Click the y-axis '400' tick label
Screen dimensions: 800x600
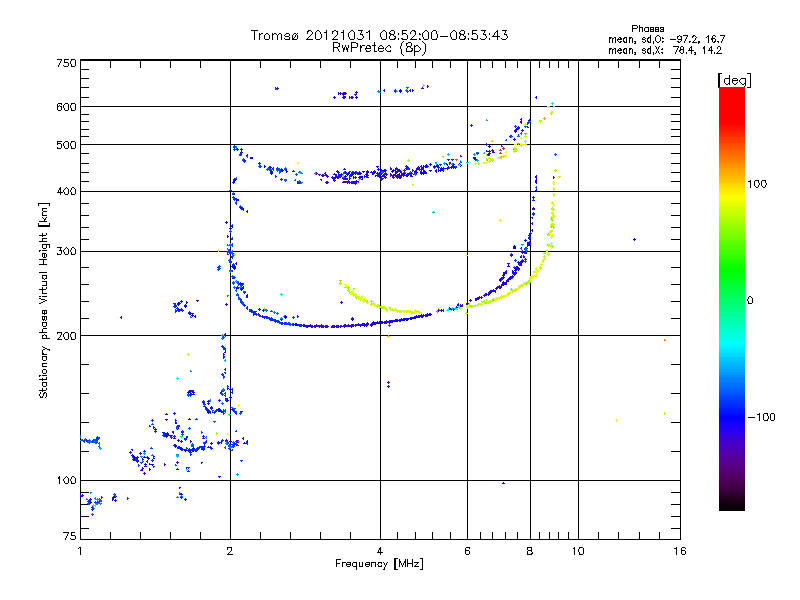pyautogui.click(x=67, y=191)
